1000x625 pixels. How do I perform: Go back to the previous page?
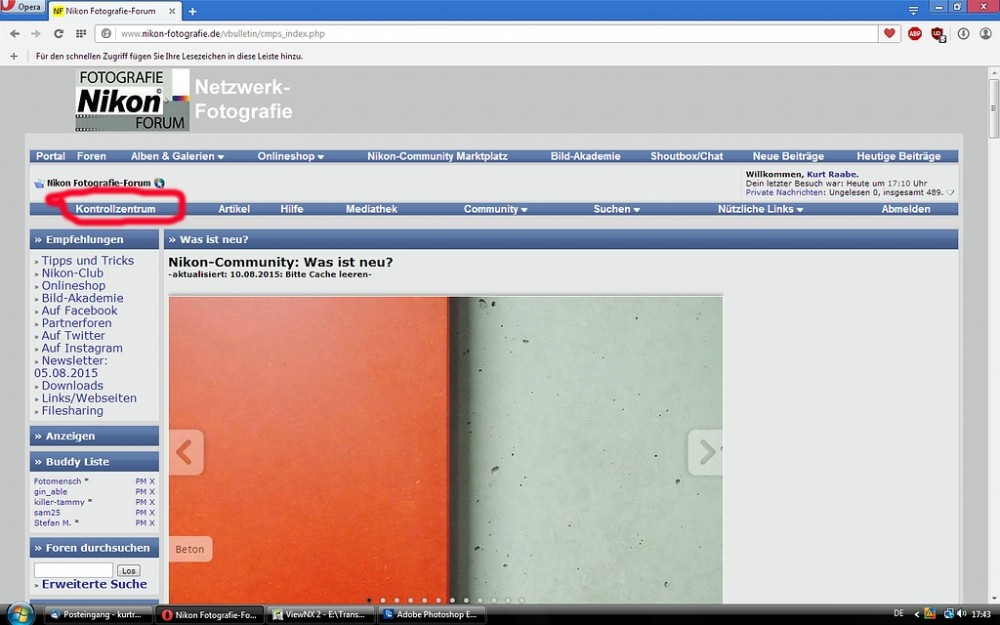coord(14,34)
